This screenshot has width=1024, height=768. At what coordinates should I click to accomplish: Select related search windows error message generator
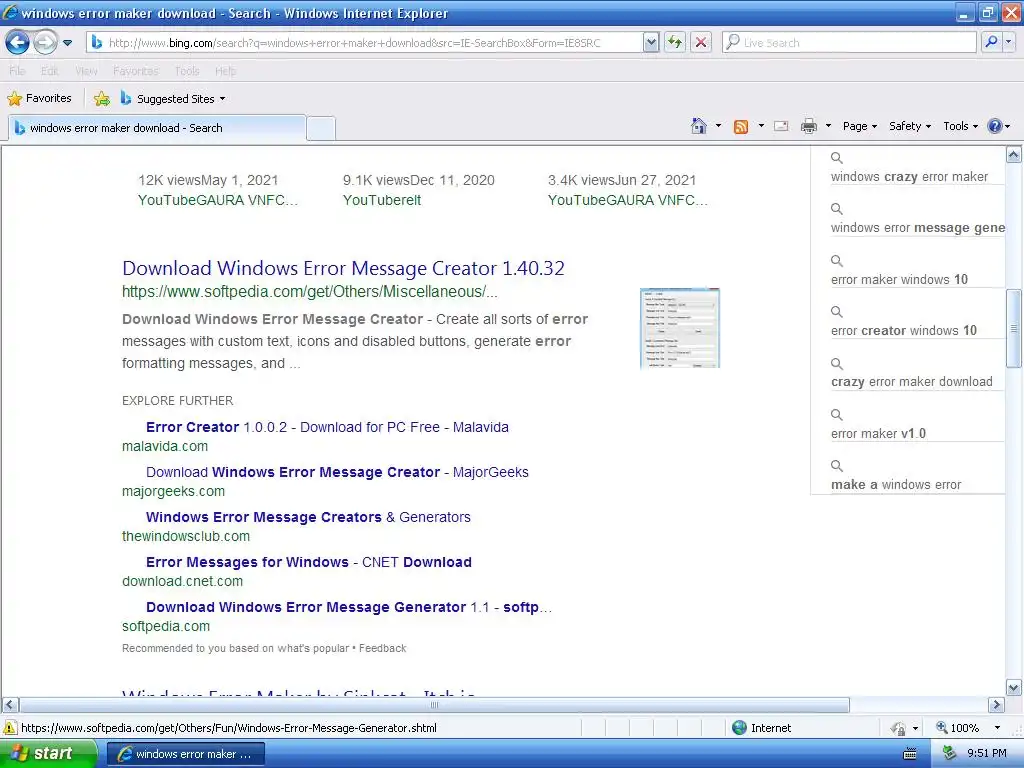918,228
